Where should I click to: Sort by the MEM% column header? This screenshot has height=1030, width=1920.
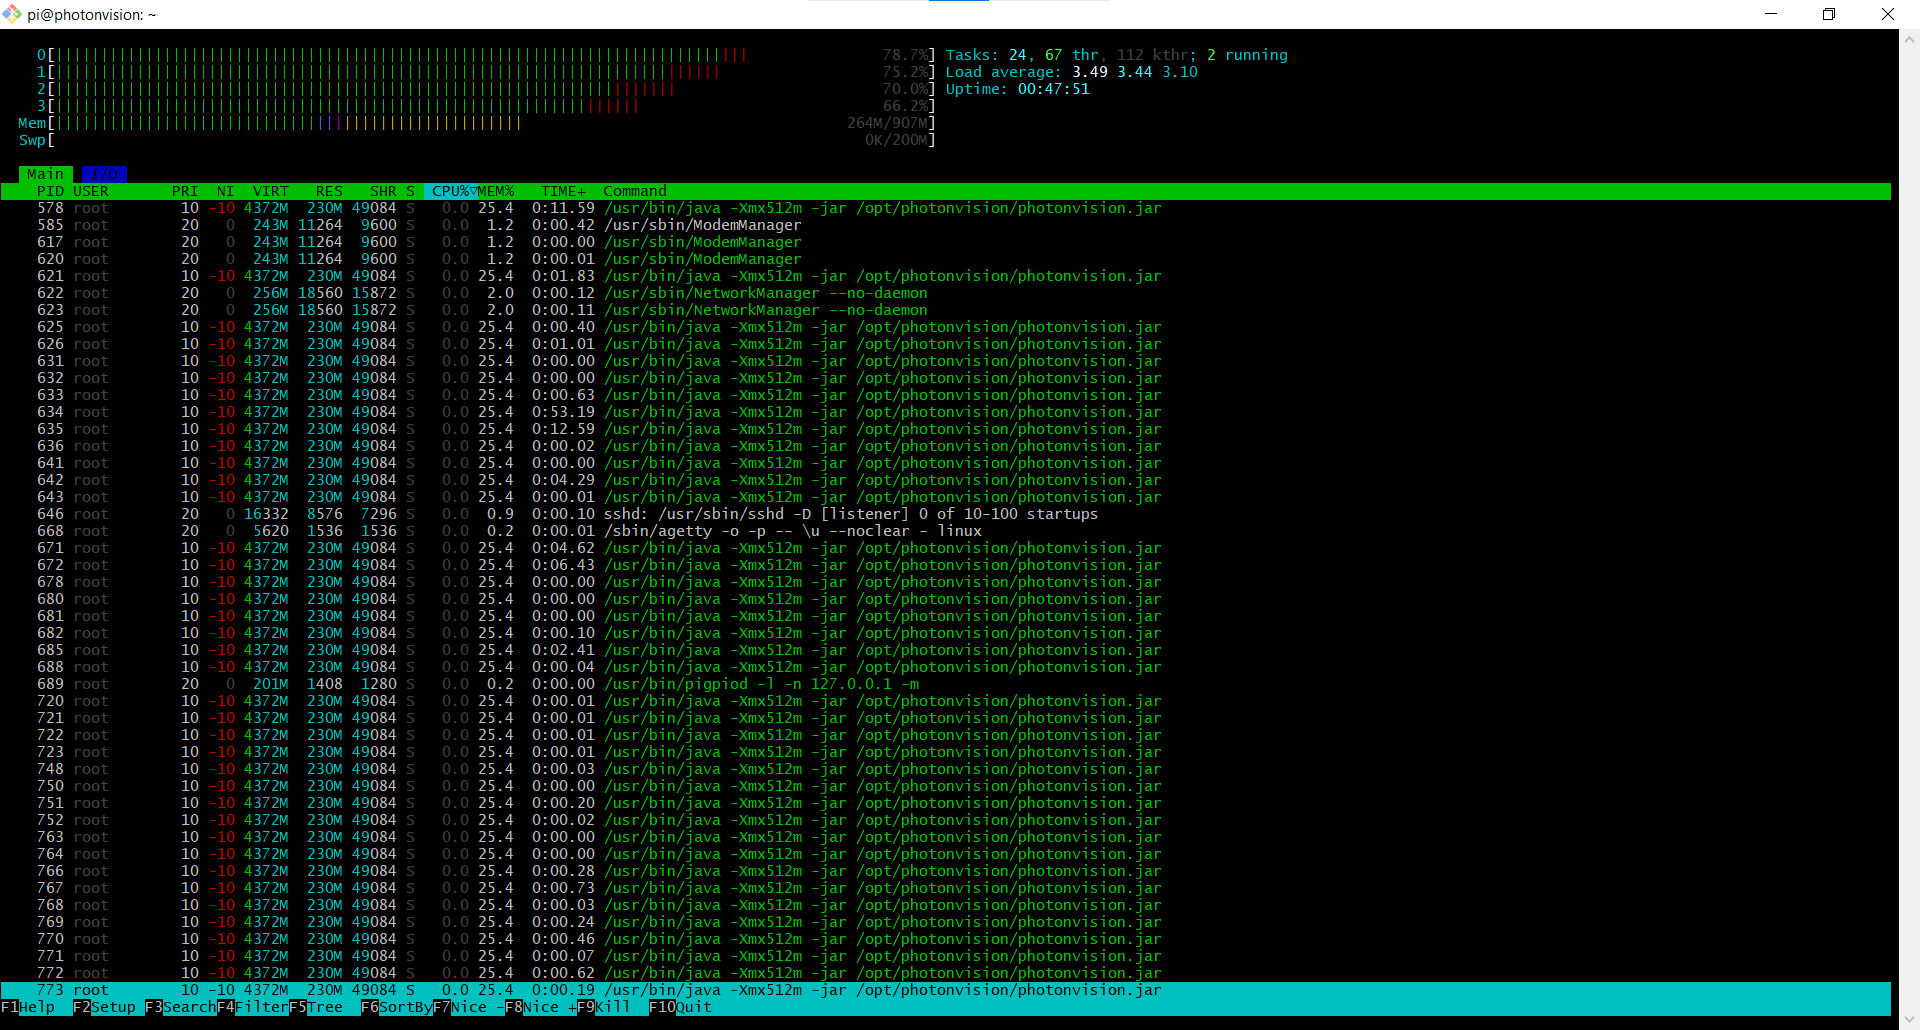pos(496,191)
